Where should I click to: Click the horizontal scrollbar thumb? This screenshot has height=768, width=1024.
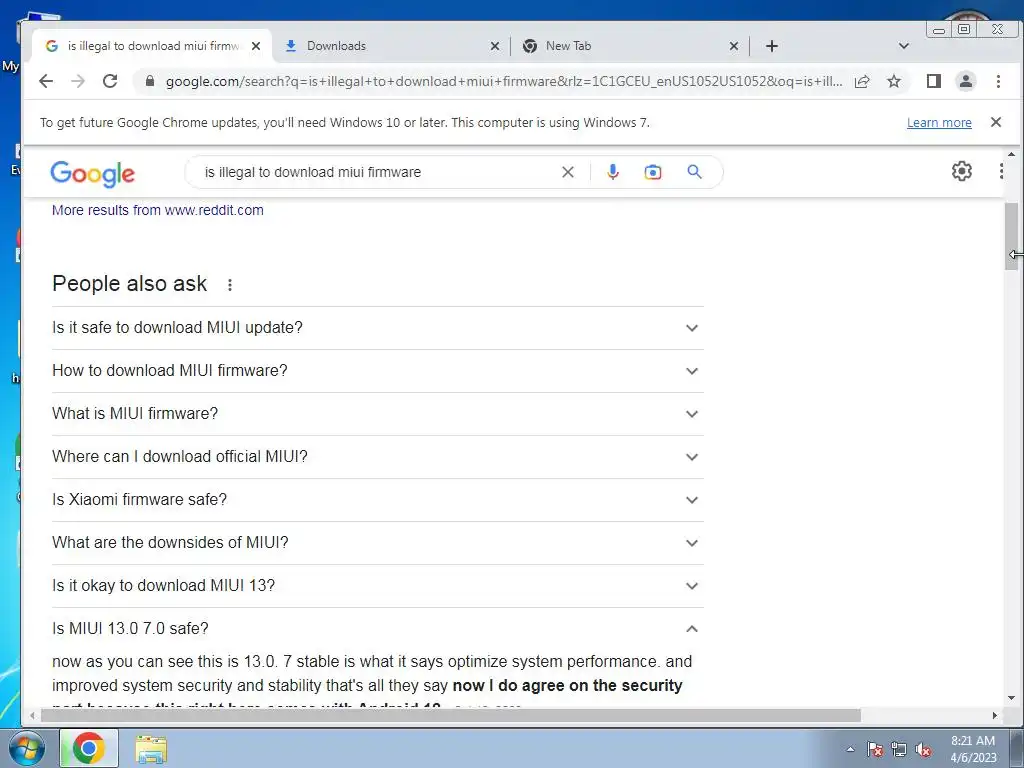(451, 716)
